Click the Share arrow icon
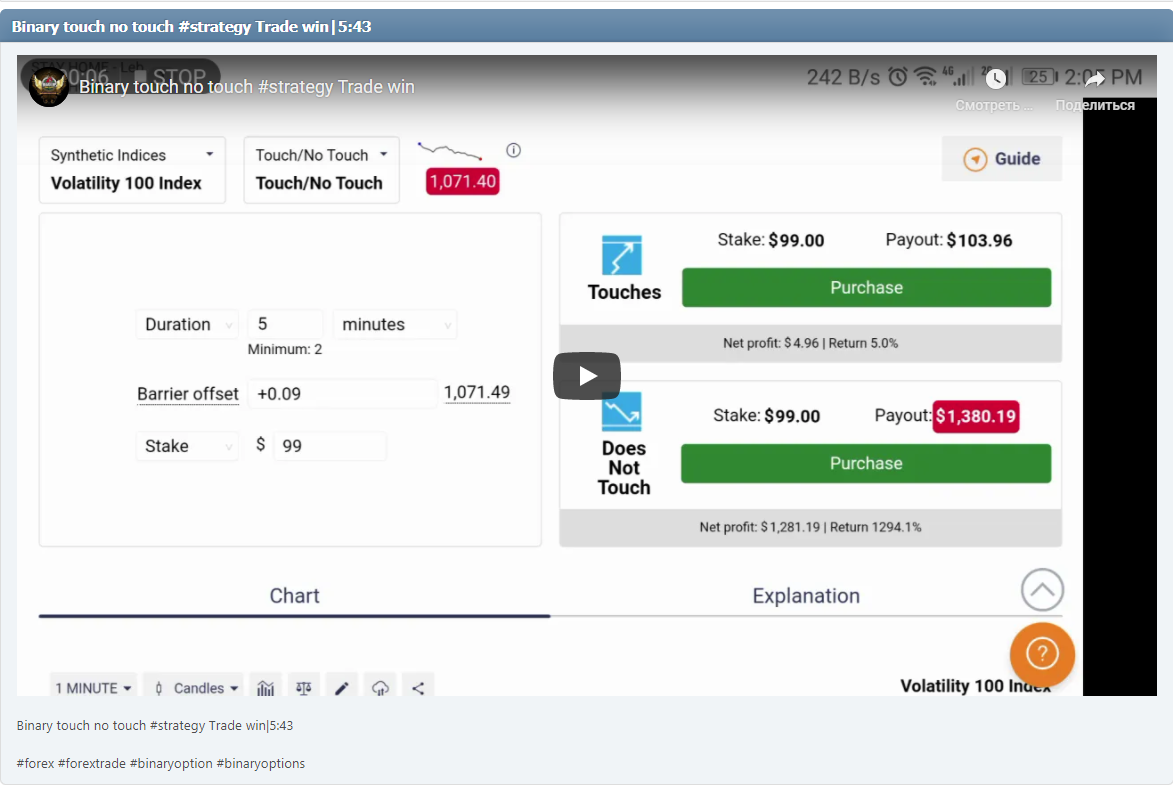The height and width of the screenshot is (788, 1173). [x=1094, y=80]
